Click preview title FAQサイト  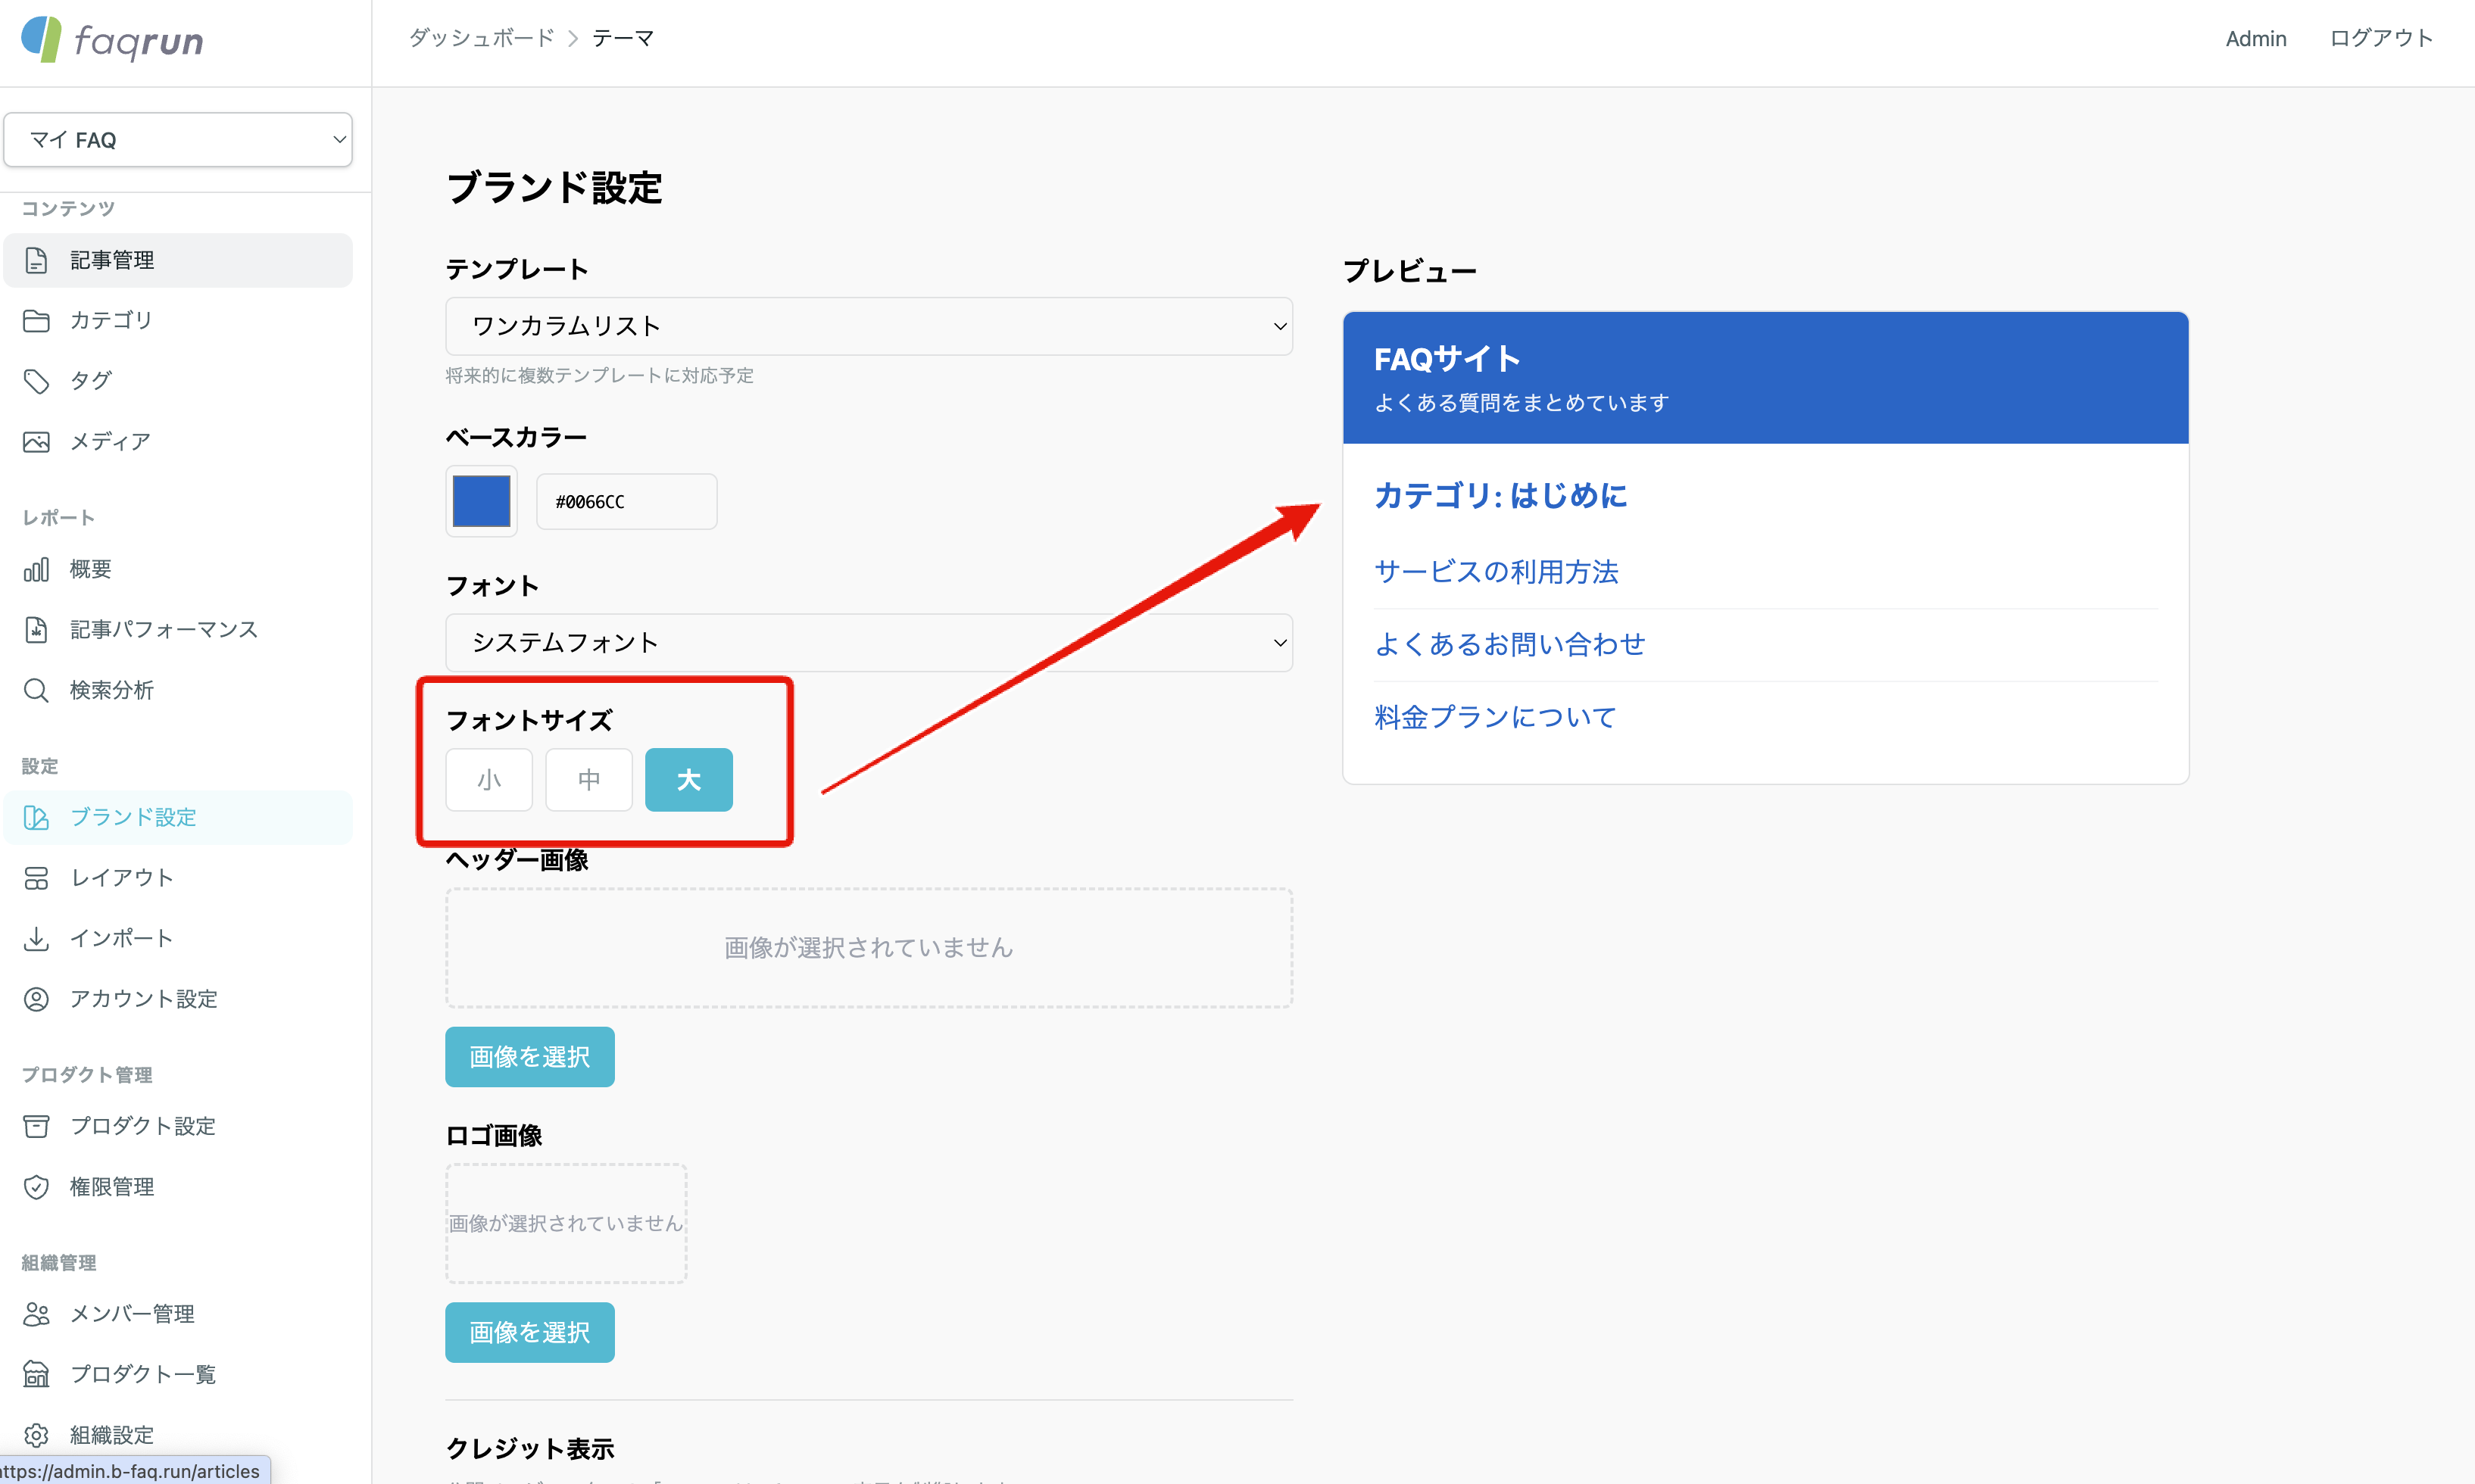point(1447,359)
